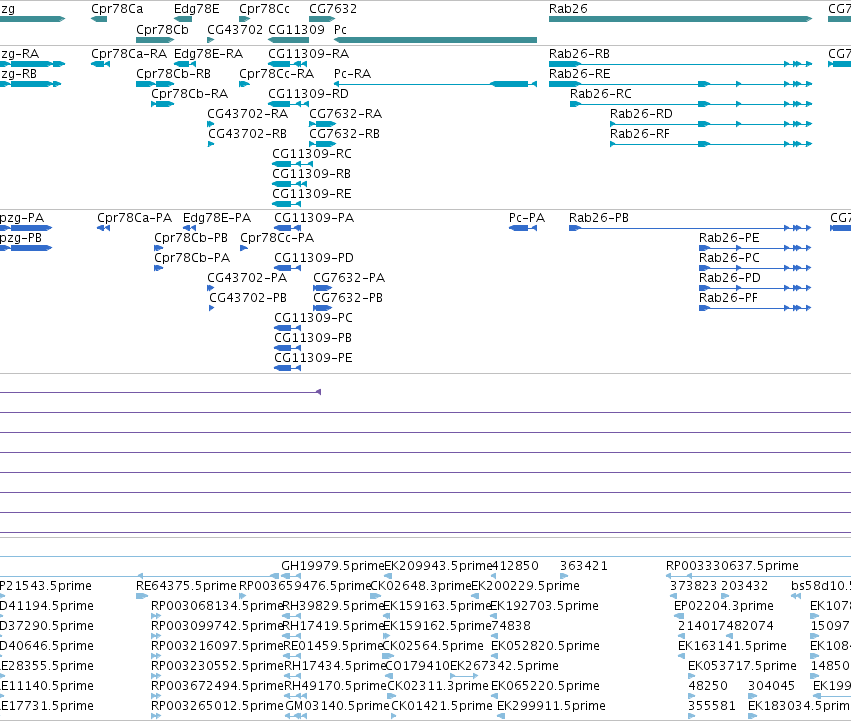Viewport: 851px width, 721px height.
Task: Click the Cpr78Cc-PA protein label
Action: point(277,238)
